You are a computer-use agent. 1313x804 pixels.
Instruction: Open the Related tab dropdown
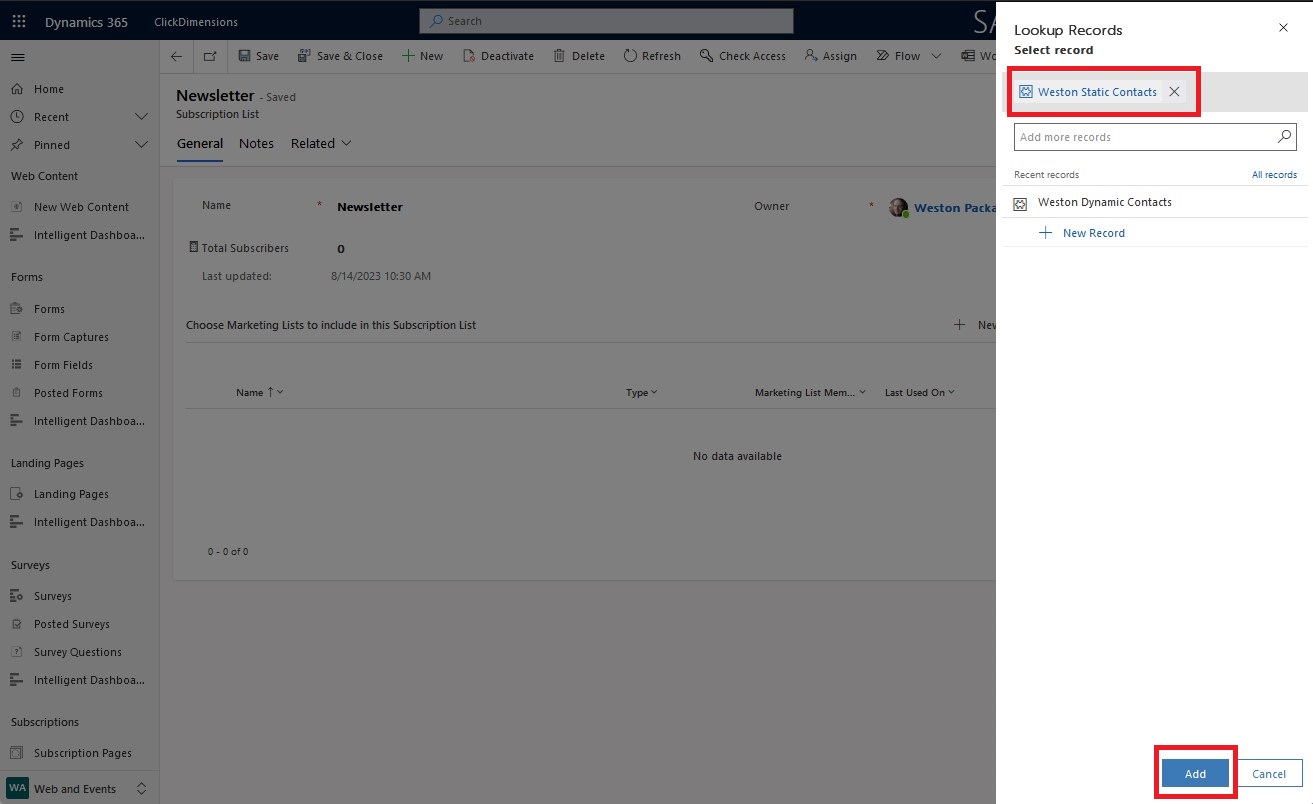(321, 144)
